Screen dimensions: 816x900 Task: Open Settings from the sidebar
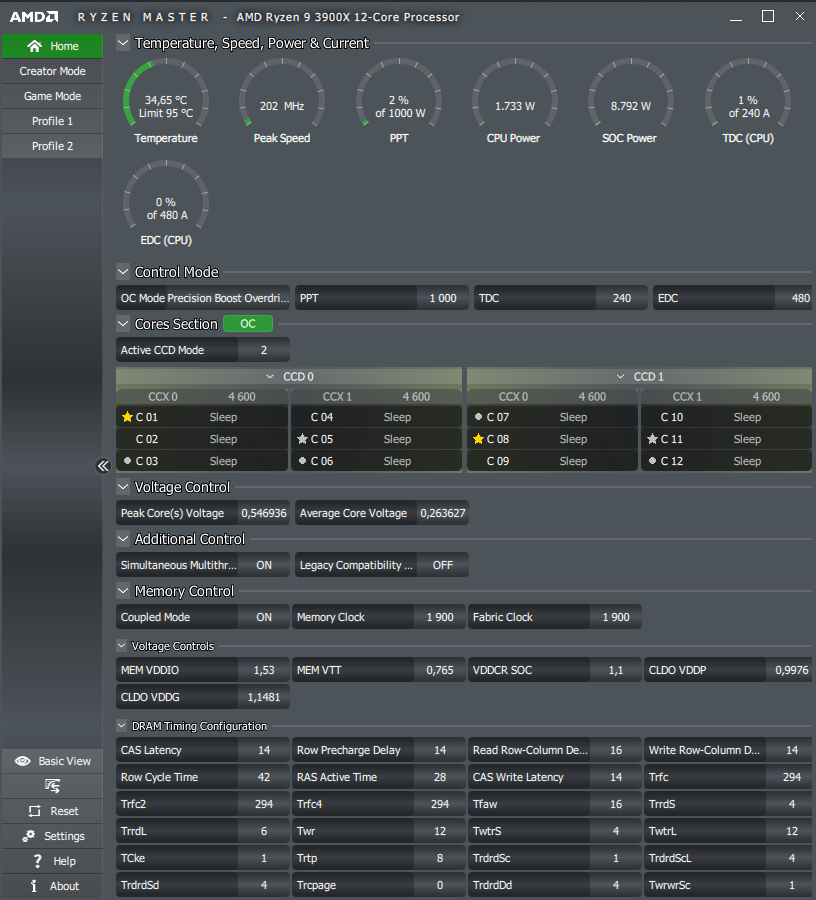pos(52,836)
